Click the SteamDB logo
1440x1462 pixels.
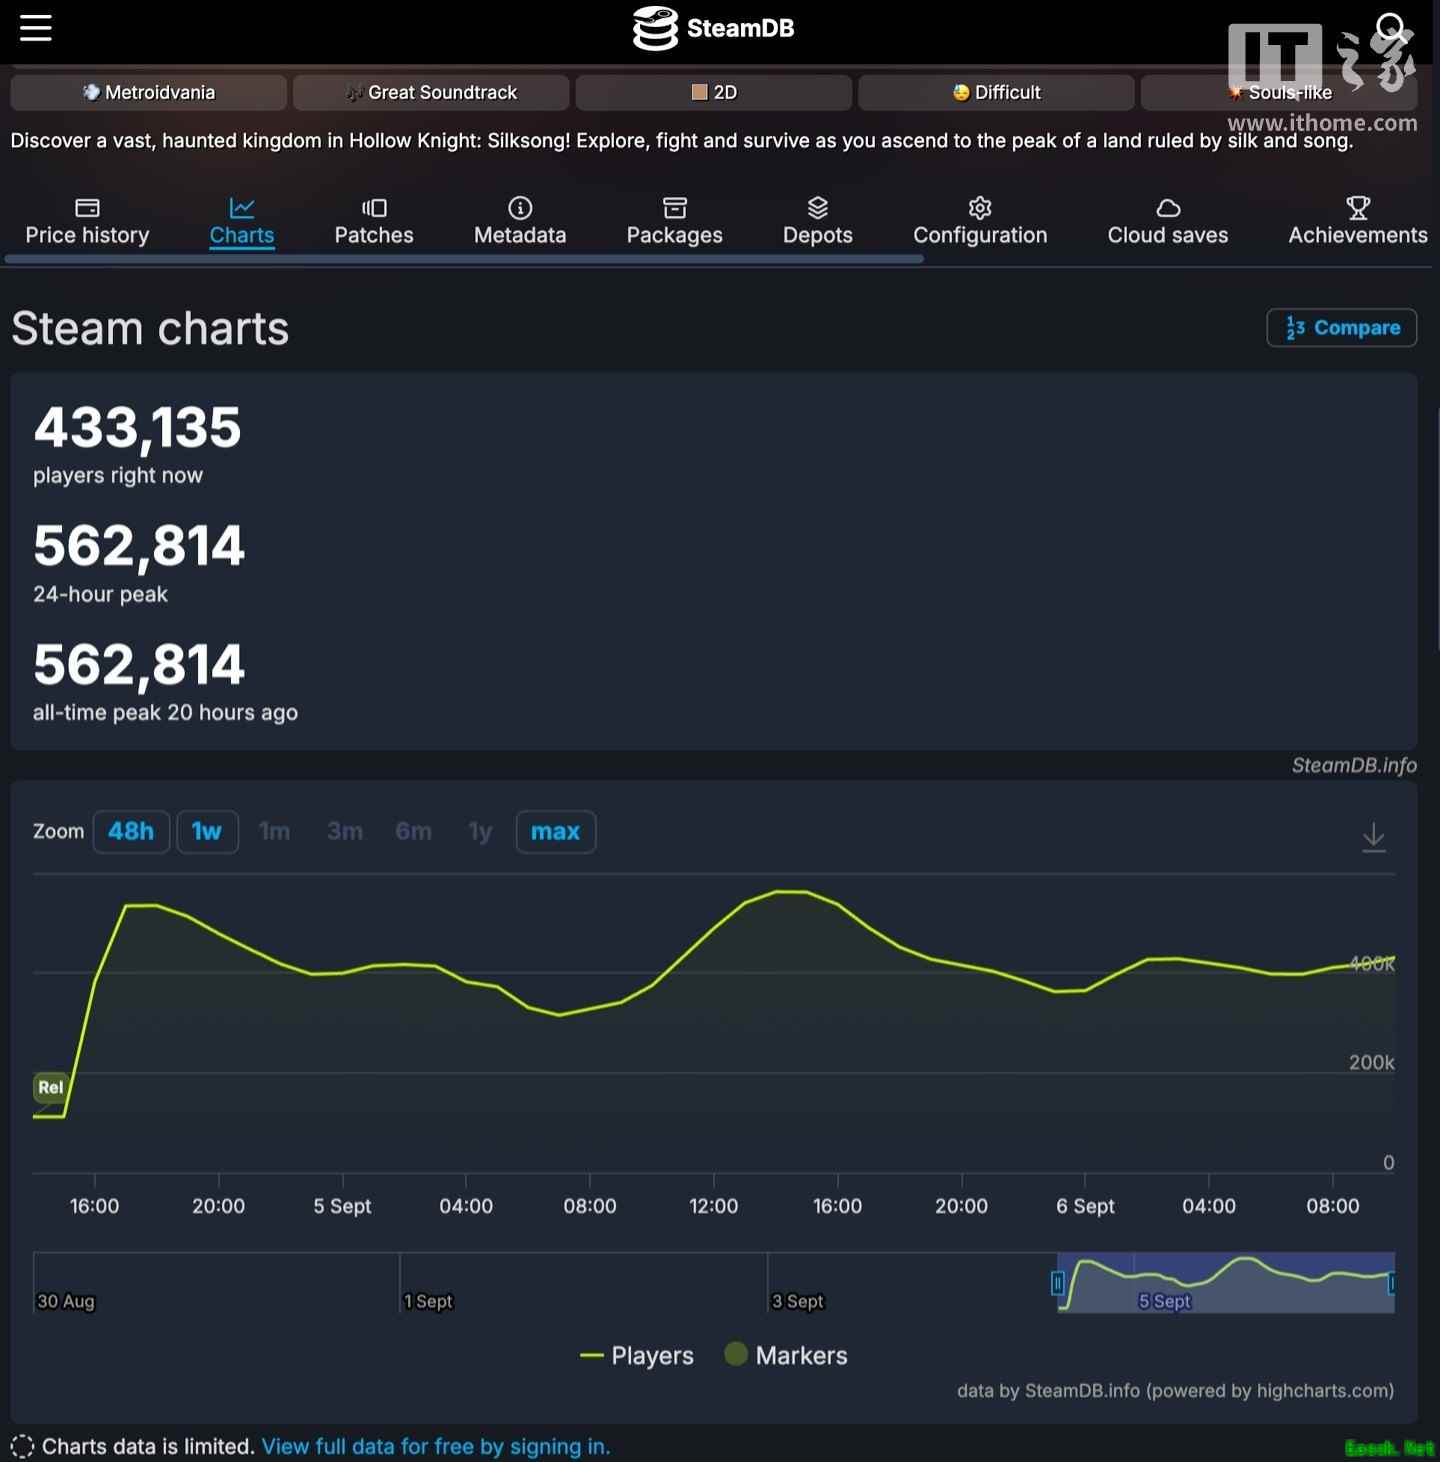click(713, 29)
